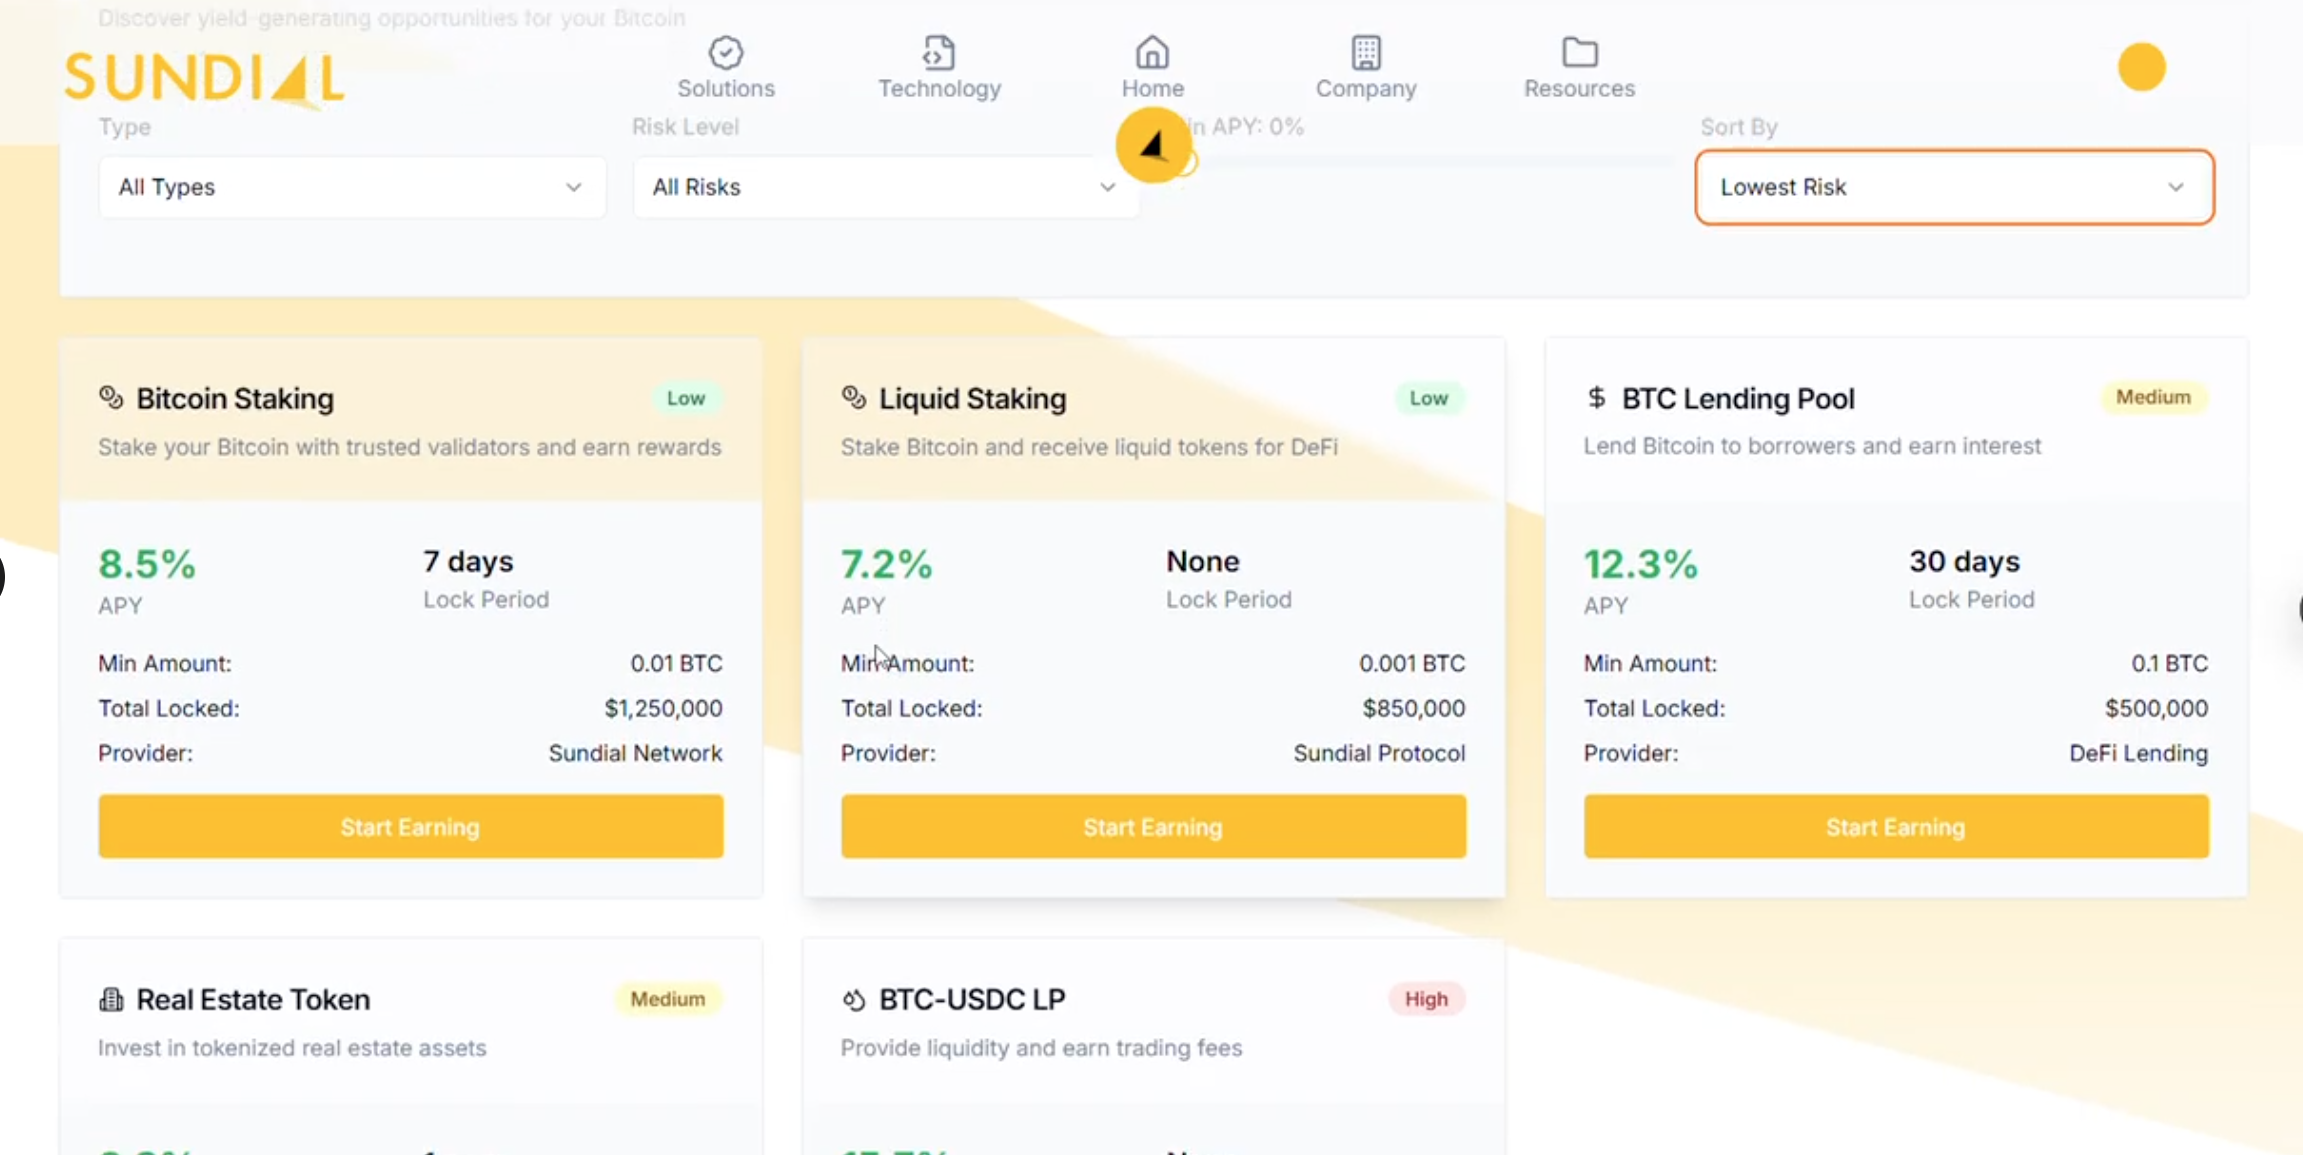Click the Technology code file icon
The image size is (2303, 1155).
939,52
